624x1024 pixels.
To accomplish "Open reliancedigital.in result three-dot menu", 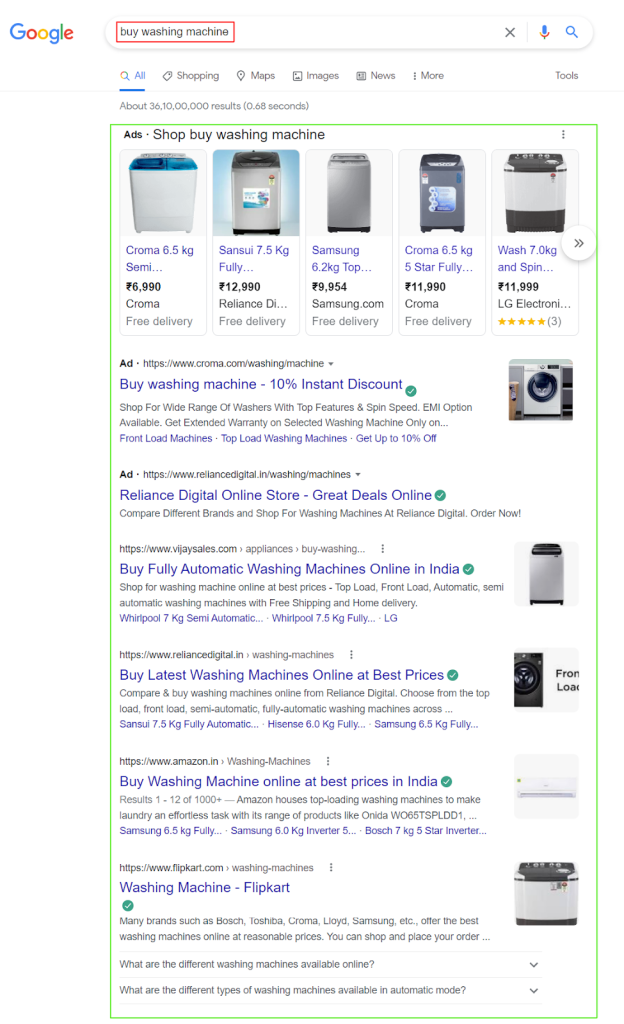I will click(351, 654).
